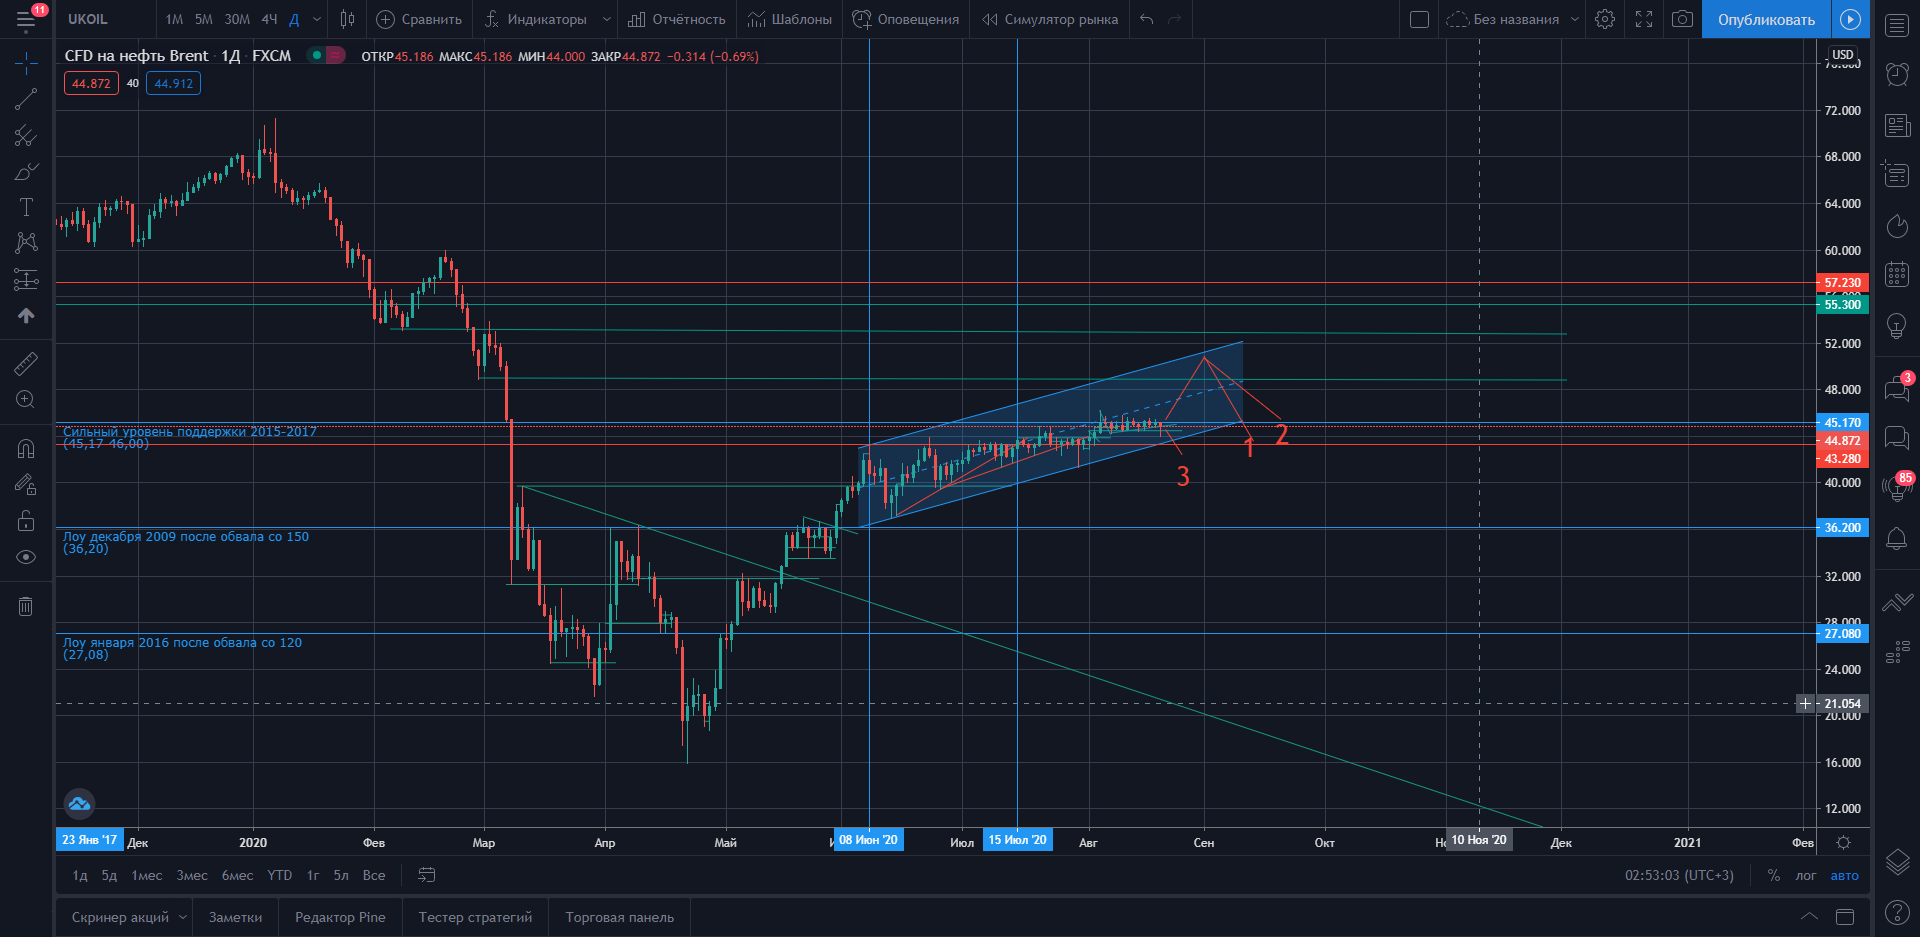
Task: Open the main hamburger menu
Action: [26, 19]
